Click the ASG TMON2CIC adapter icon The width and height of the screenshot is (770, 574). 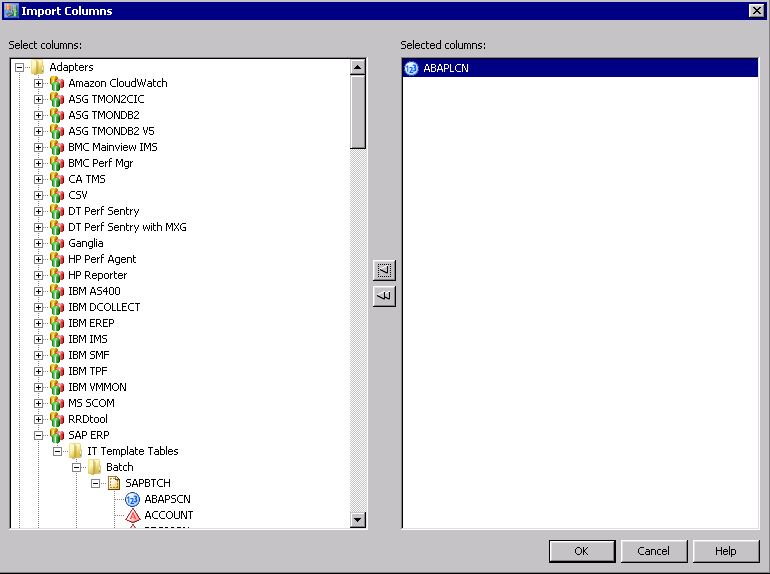click(57, 99)
